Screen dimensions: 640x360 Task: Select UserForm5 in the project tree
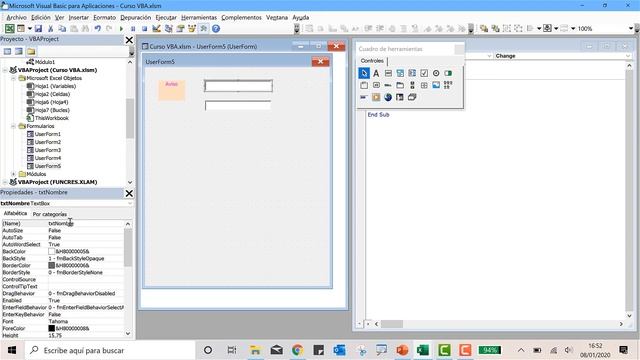(47, 166)
